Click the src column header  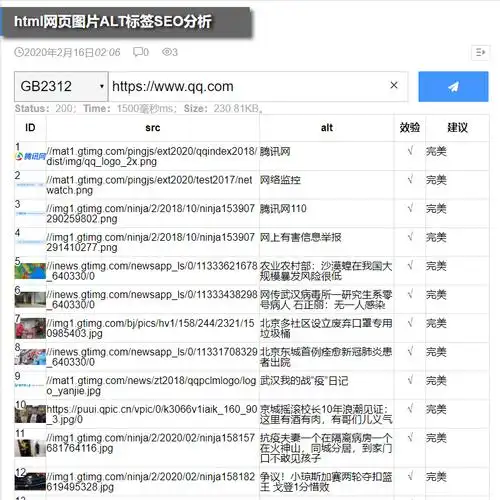(x=153, y=128)
